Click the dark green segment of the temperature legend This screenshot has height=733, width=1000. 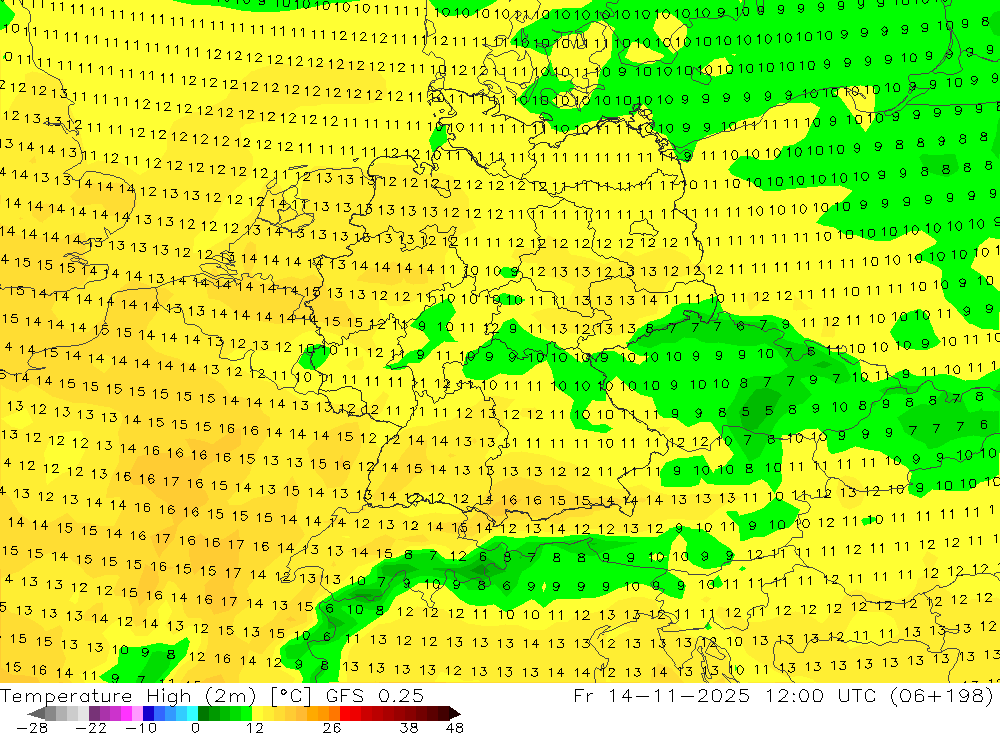[x=203, y=713]
